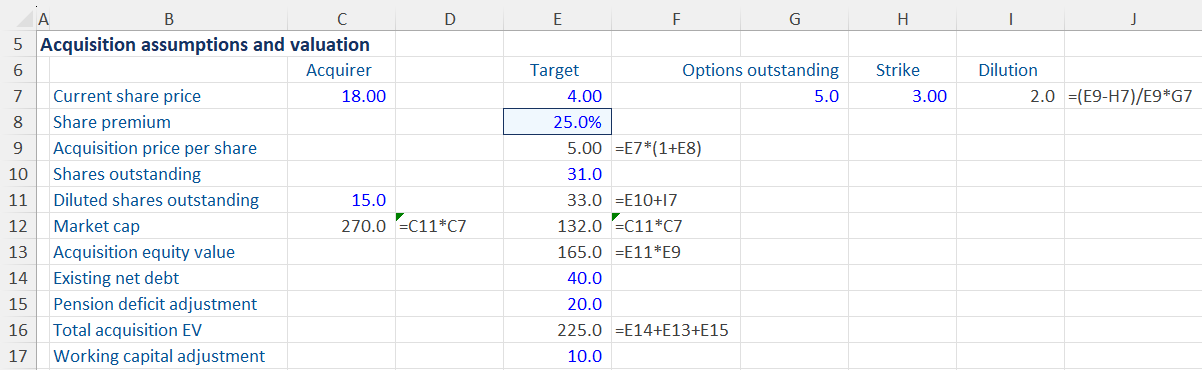Select dilution value 2.0
Viewport: 1202px width, 370px height.
click(1043, 96)
